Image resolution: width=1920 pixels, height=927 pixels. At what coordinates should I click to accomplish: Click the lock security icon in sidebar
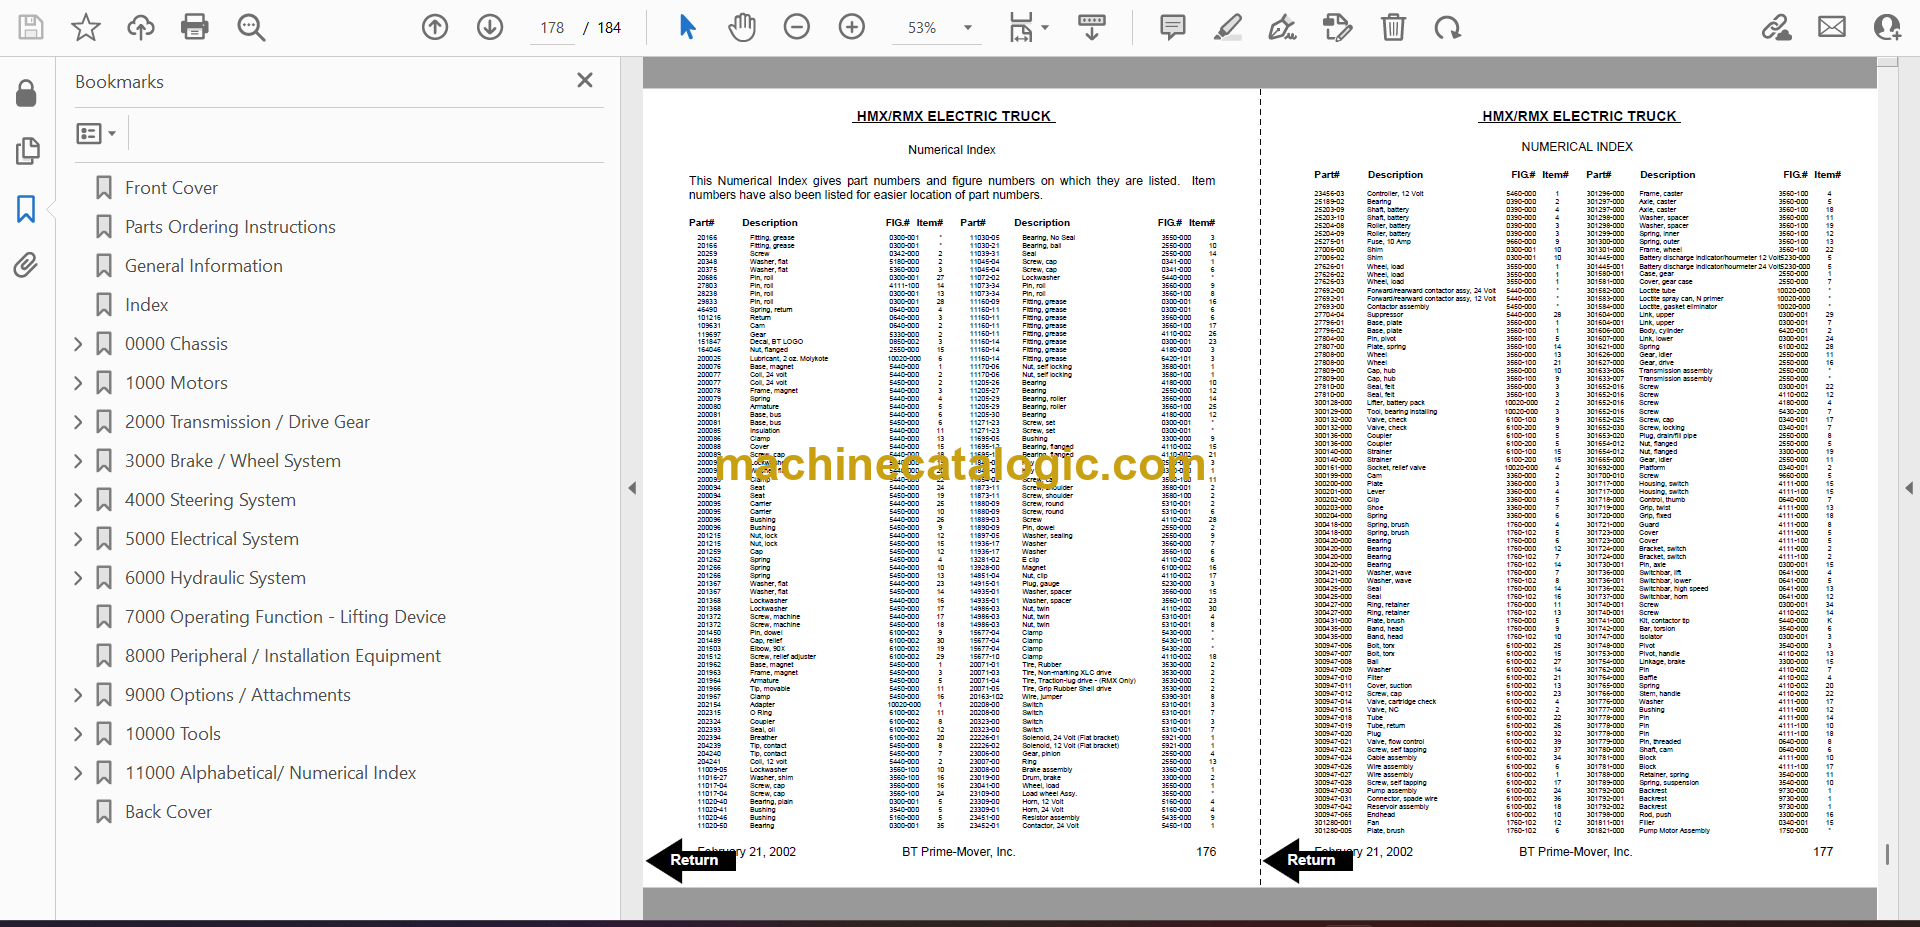coord(27,94)
